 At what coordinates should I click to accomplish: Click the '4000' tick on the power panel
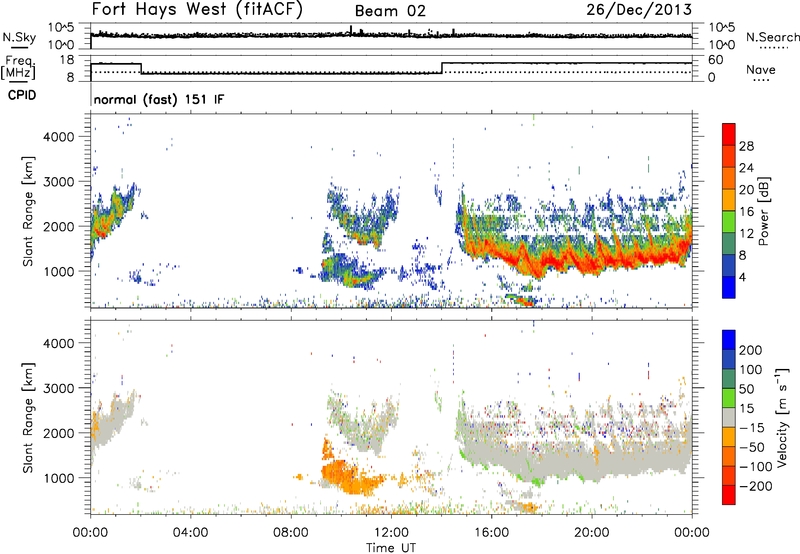tap(58, 137)
